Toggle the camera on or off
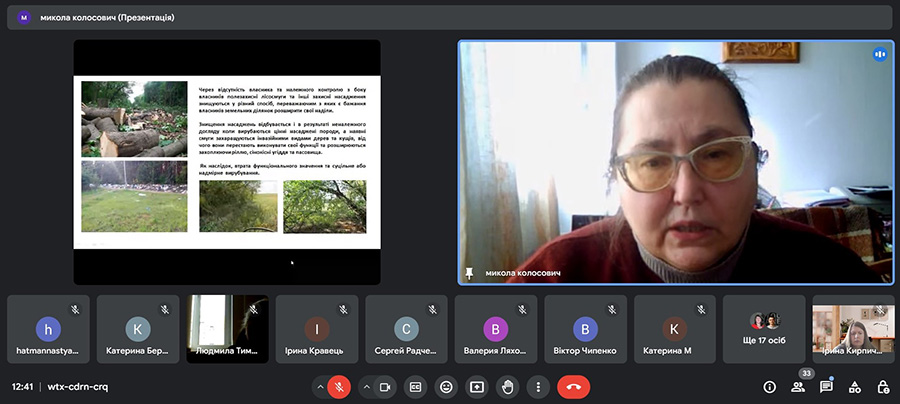The image size is (900, 404). pyautogui.click(x=384, y=387)
